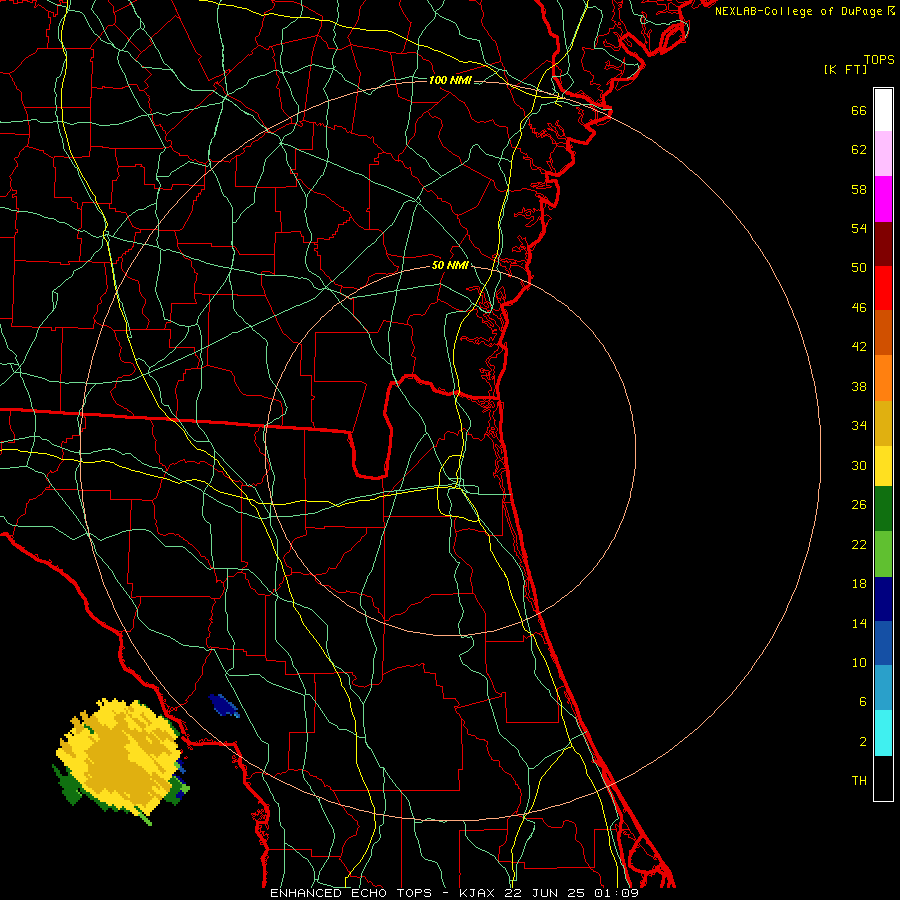Click the 30 legend value label

tap(859, 465)
